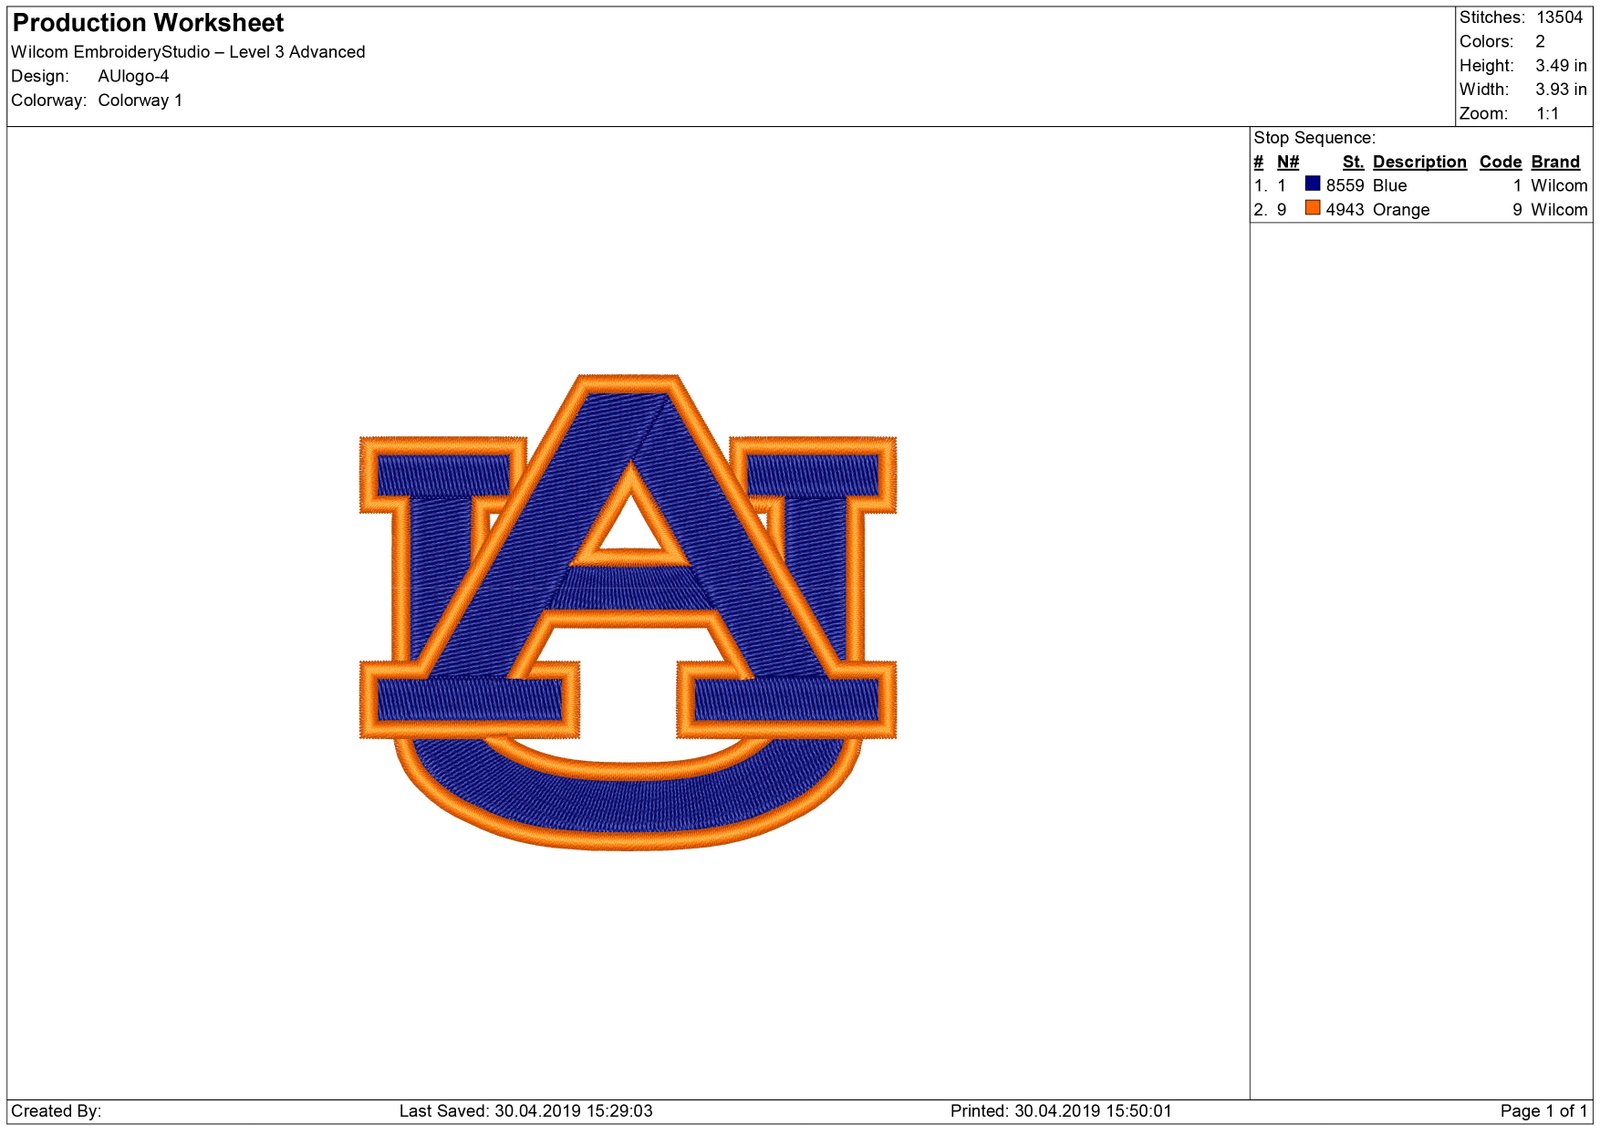Click the 'Brand' column header

(x=1555, y=162)
